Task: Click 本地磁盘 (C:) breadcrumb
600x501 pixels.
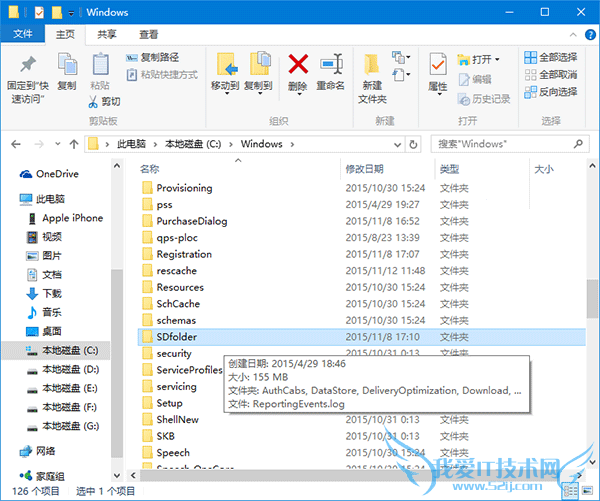Action: pyautogui.click(x=193, y=144)
